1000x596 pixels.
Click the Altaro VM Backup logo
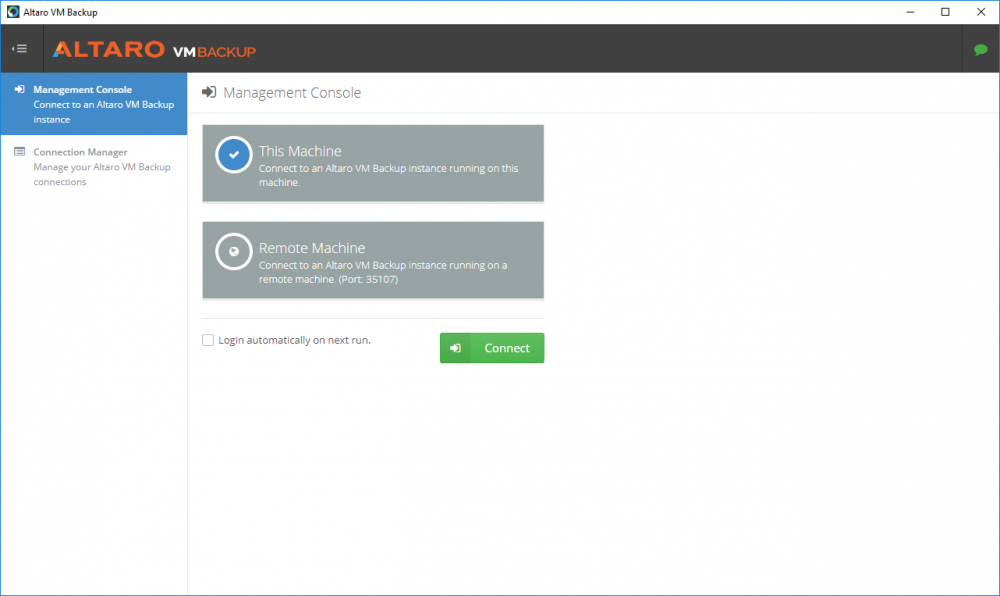[154, 50]
